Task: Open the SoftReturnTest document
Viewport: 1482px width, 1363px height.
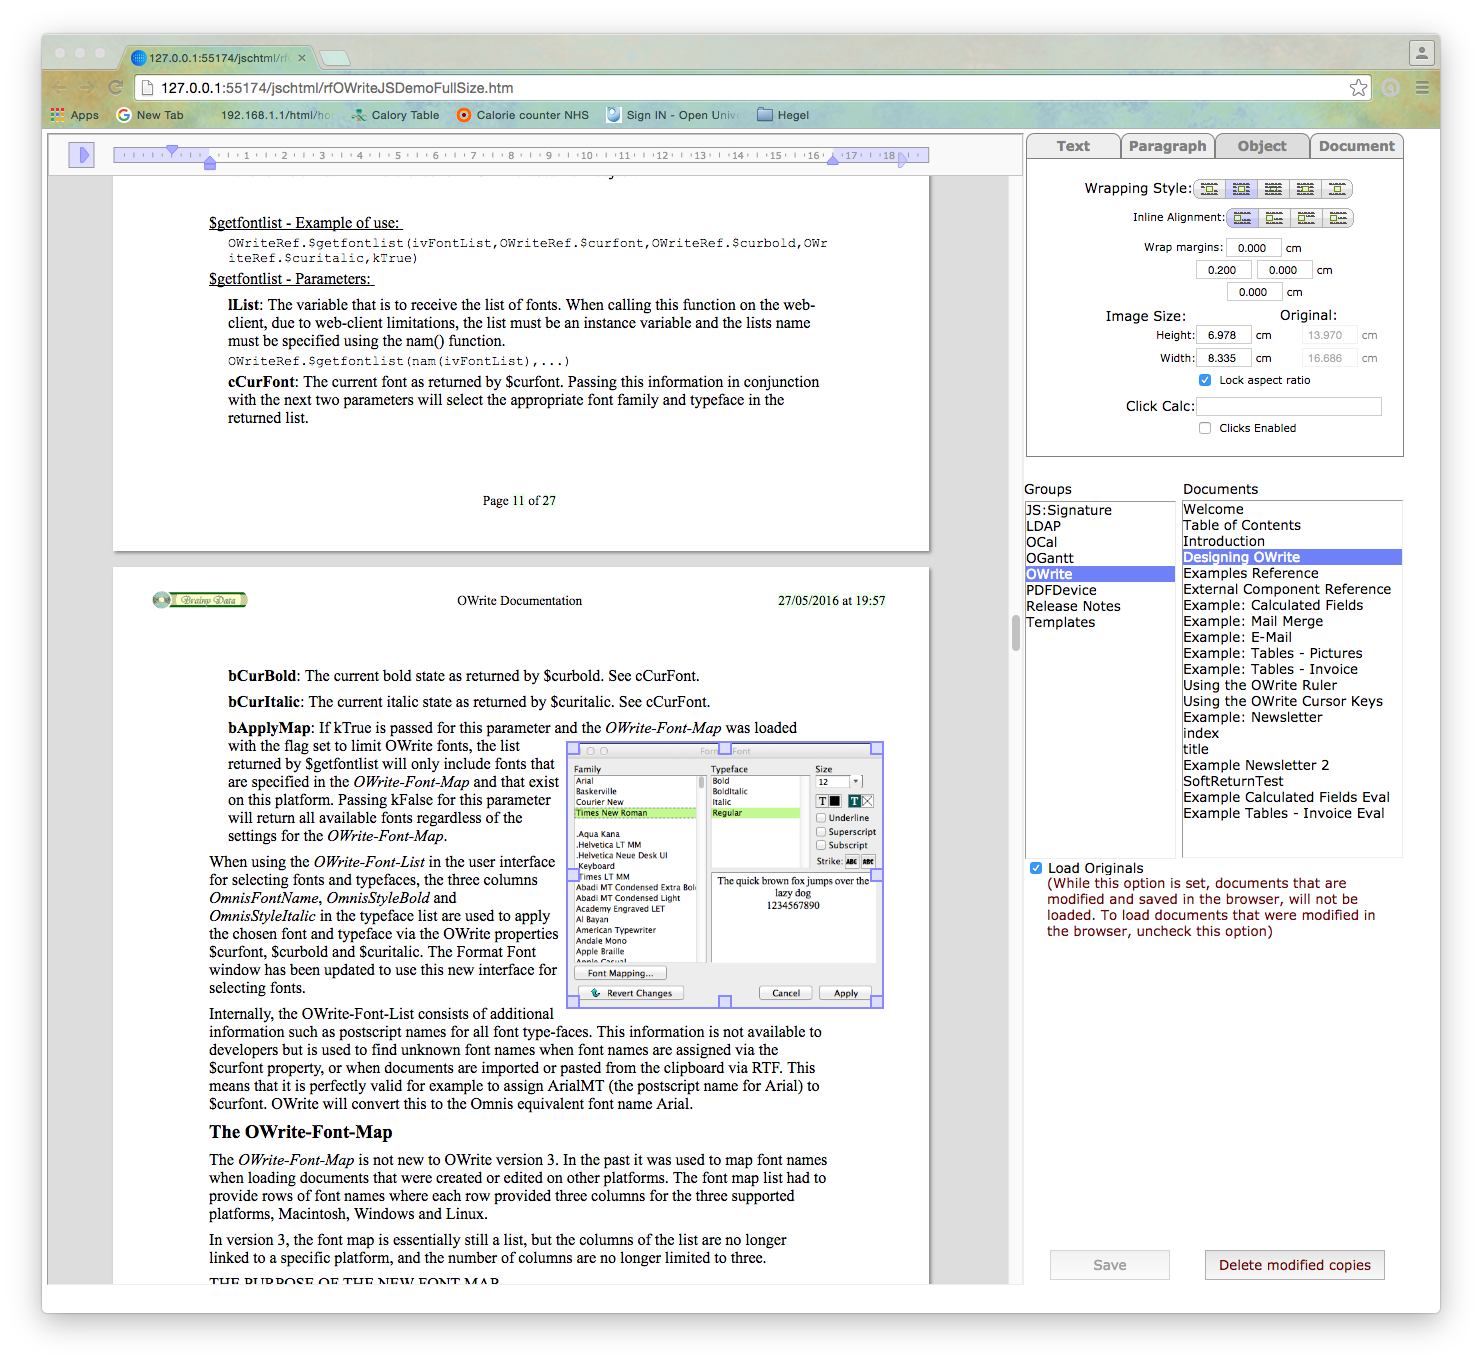Action: pyautogui.click(x=1292, y=781)
